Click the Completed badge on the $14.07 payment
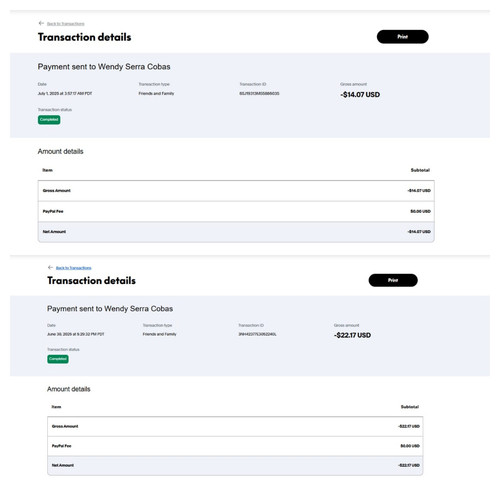This screenshot has height=500, width=500. click(49, 120)
